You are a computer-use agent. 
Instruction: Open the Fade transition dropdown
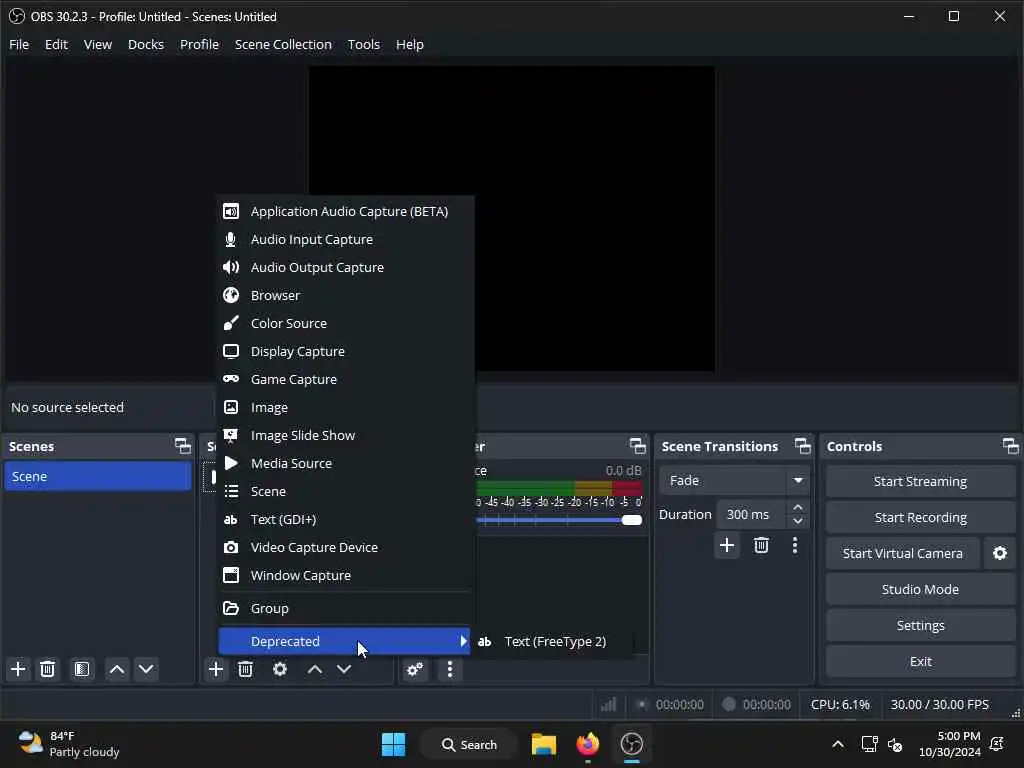tap(734, 481)
